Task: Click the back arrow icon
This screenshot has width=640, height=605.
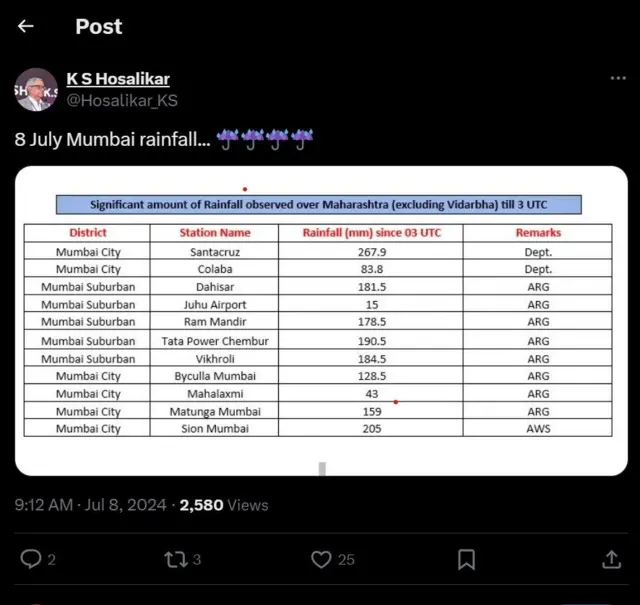Action: click(26, 27)
